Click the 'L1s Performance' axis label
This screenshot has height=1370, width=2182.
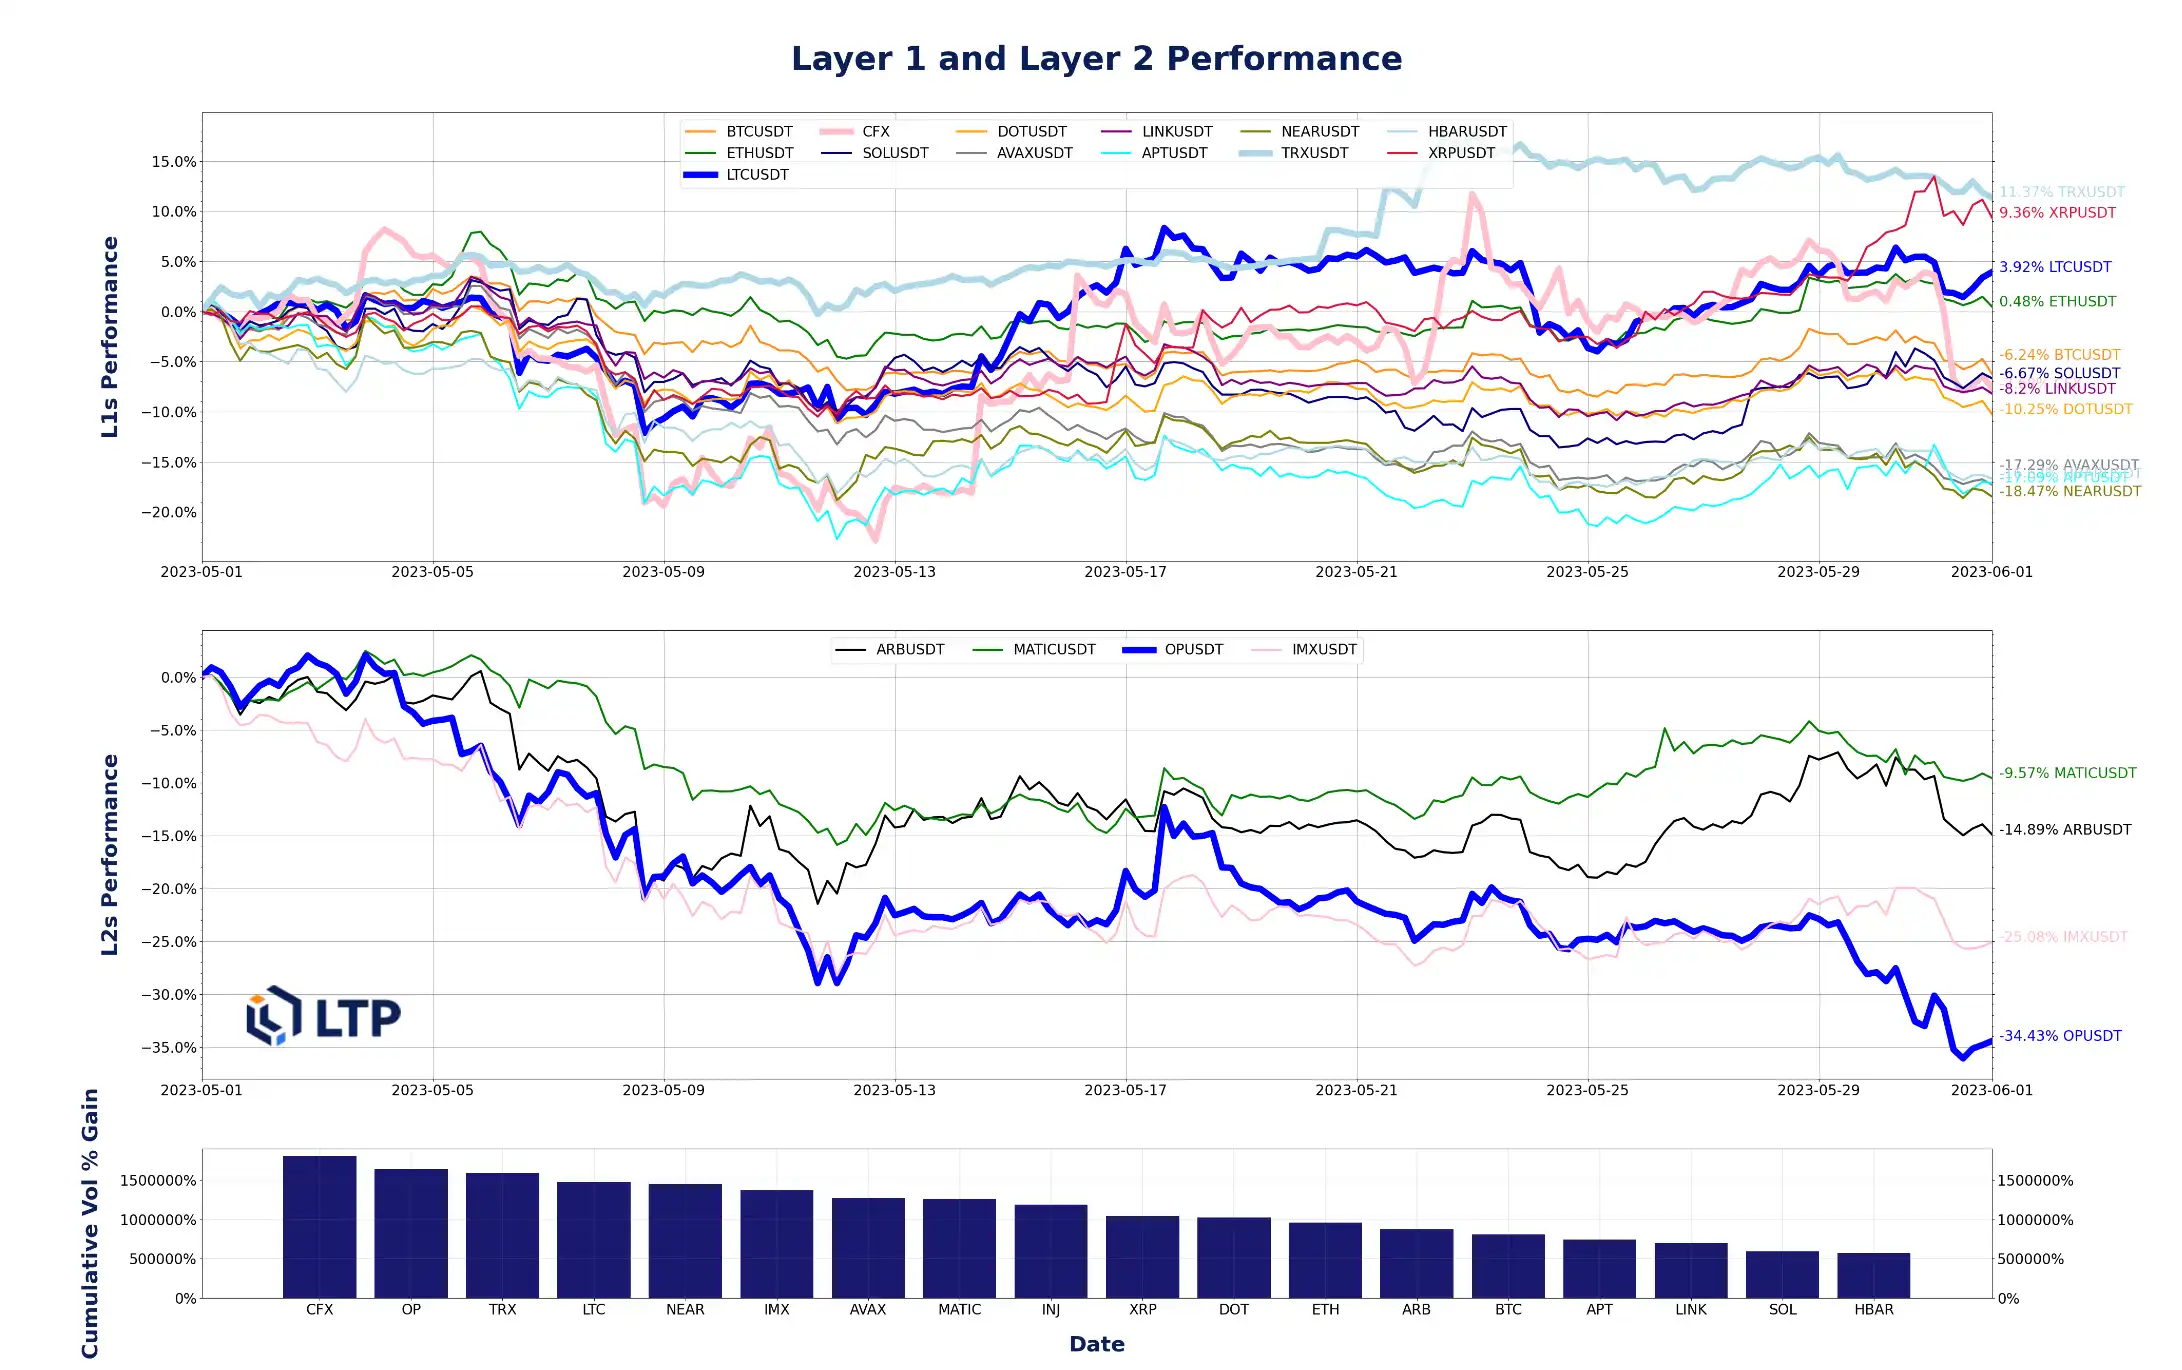[x=110, y=337]
